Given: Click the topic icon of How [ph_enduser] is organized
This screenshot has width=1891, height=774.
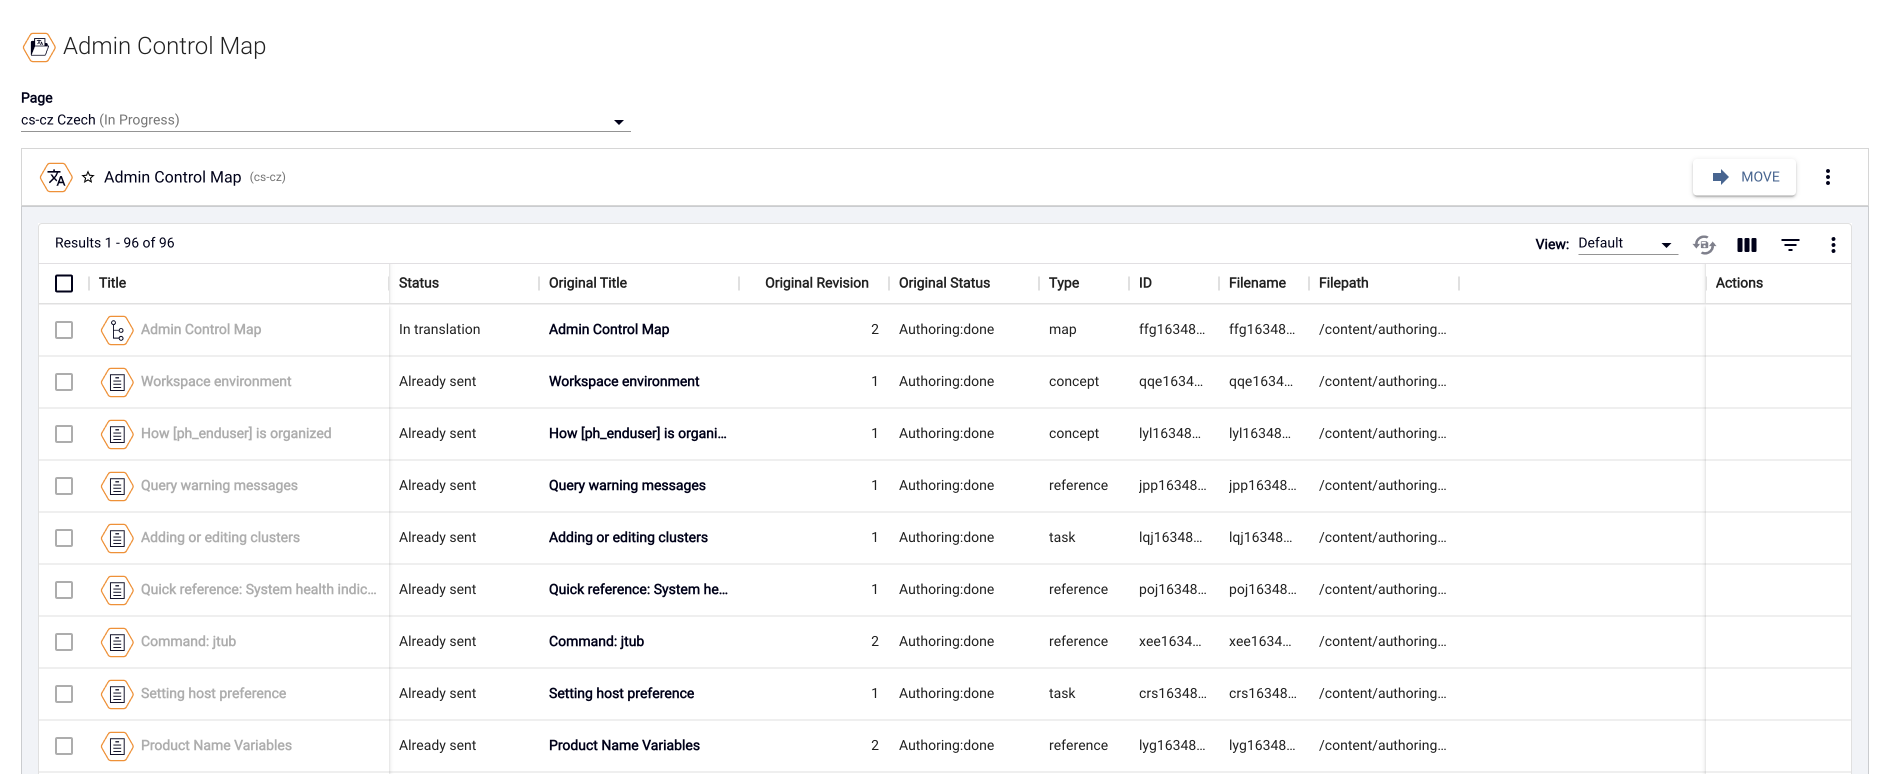Looking at the screenshot, I should click(x=117, y=434).
